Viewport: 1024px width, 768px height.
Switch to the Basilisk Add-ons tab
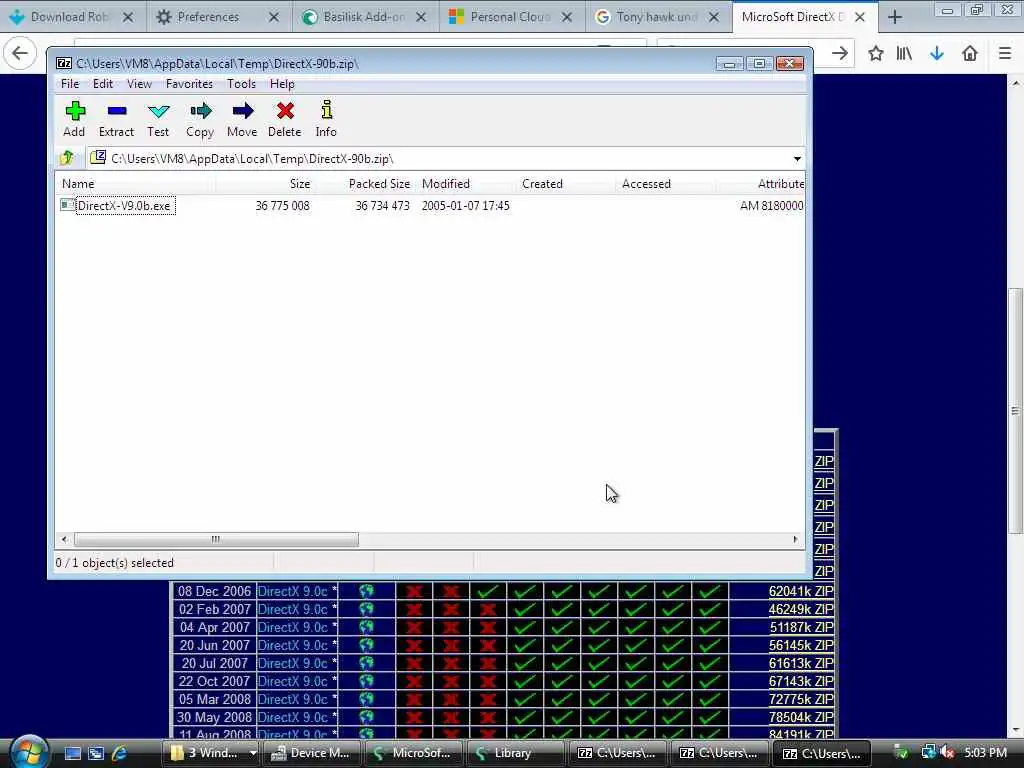[364, 17]
